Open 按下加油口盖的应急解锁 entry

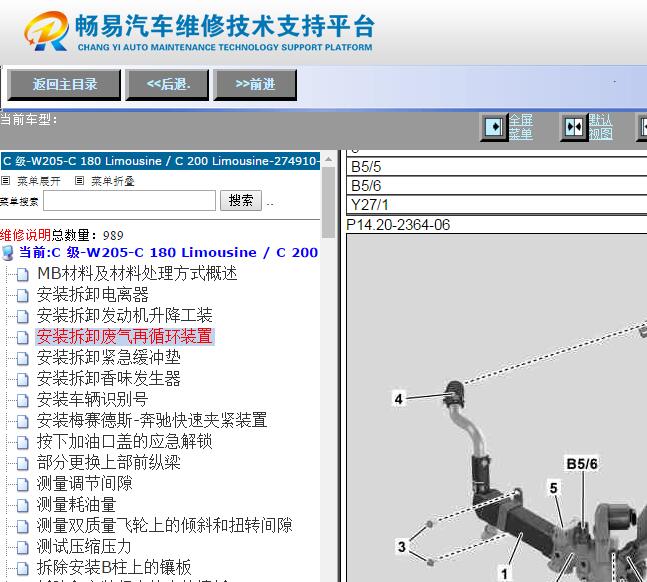point(125,441)
